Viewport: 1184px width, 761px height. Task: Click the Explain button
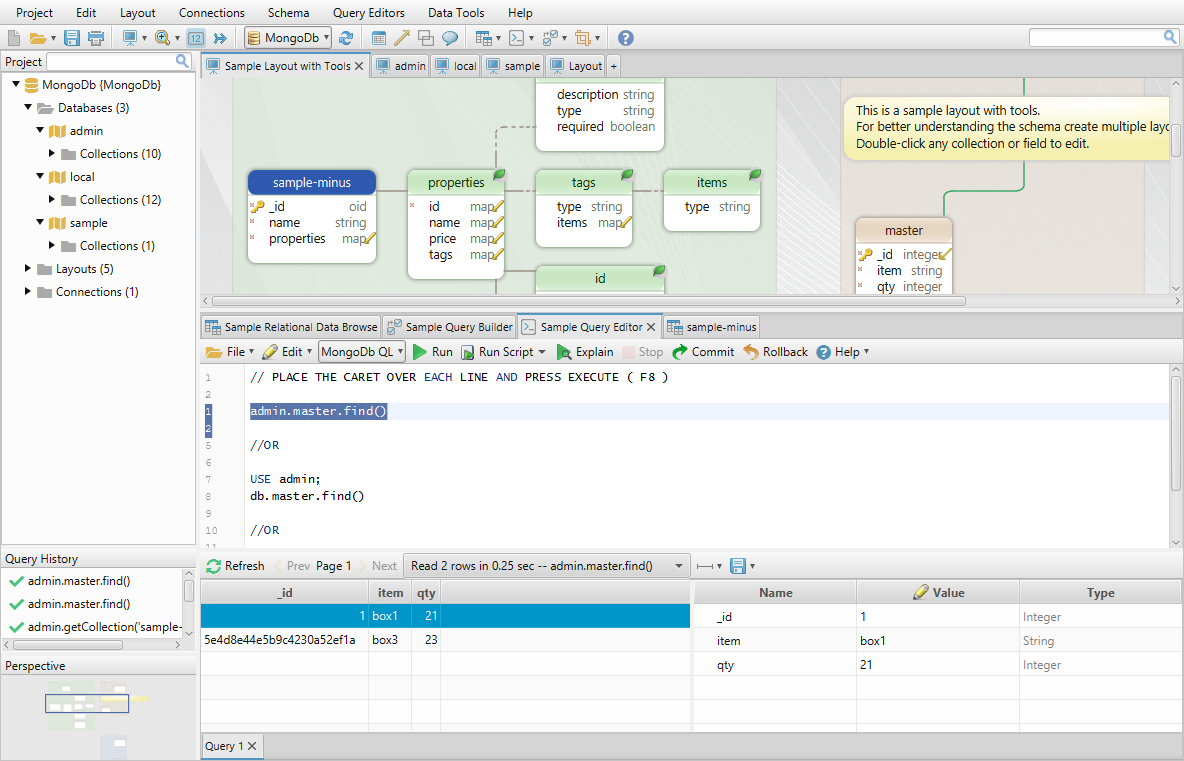584,352
